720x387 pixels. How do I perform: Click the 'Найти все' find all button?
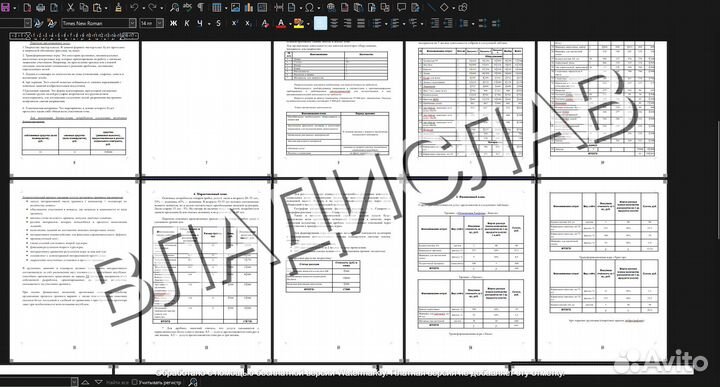117,382
